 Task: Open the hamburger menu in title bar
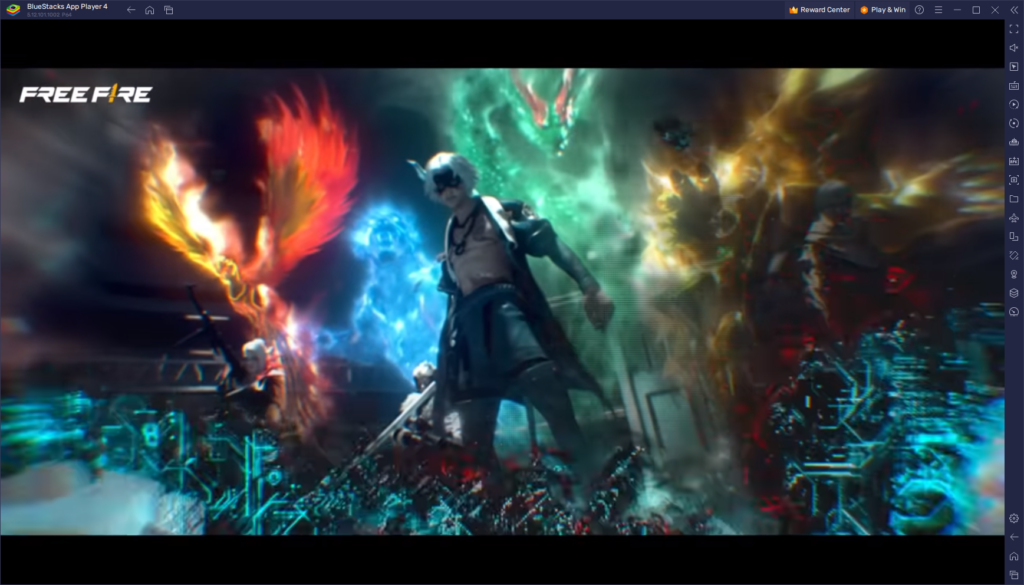coord(938,10)
